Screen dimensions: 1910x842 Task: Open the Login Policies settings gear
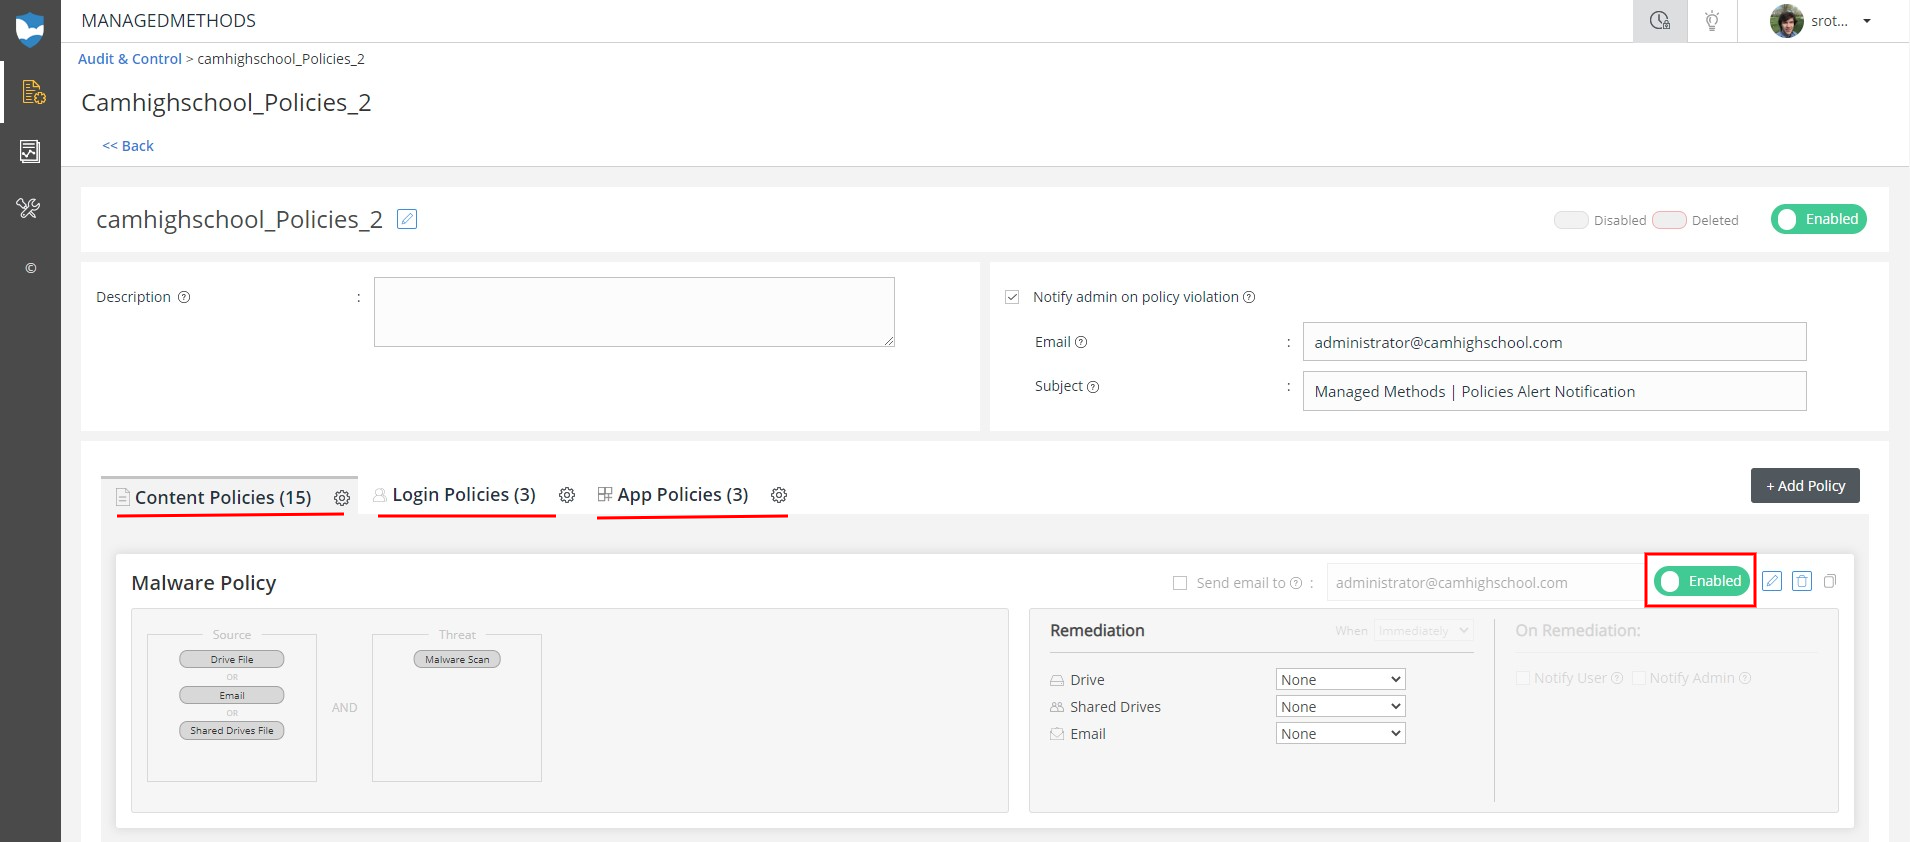point(567,495)
